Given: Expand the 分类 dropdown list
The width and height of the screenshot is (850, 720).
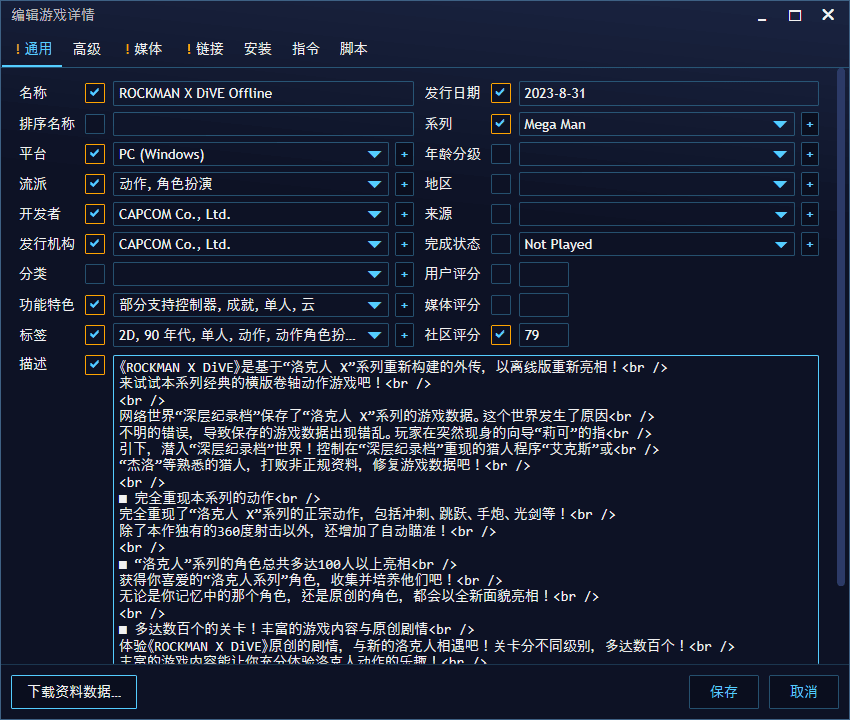Looking at the screenshot, I should coord(375,274).
